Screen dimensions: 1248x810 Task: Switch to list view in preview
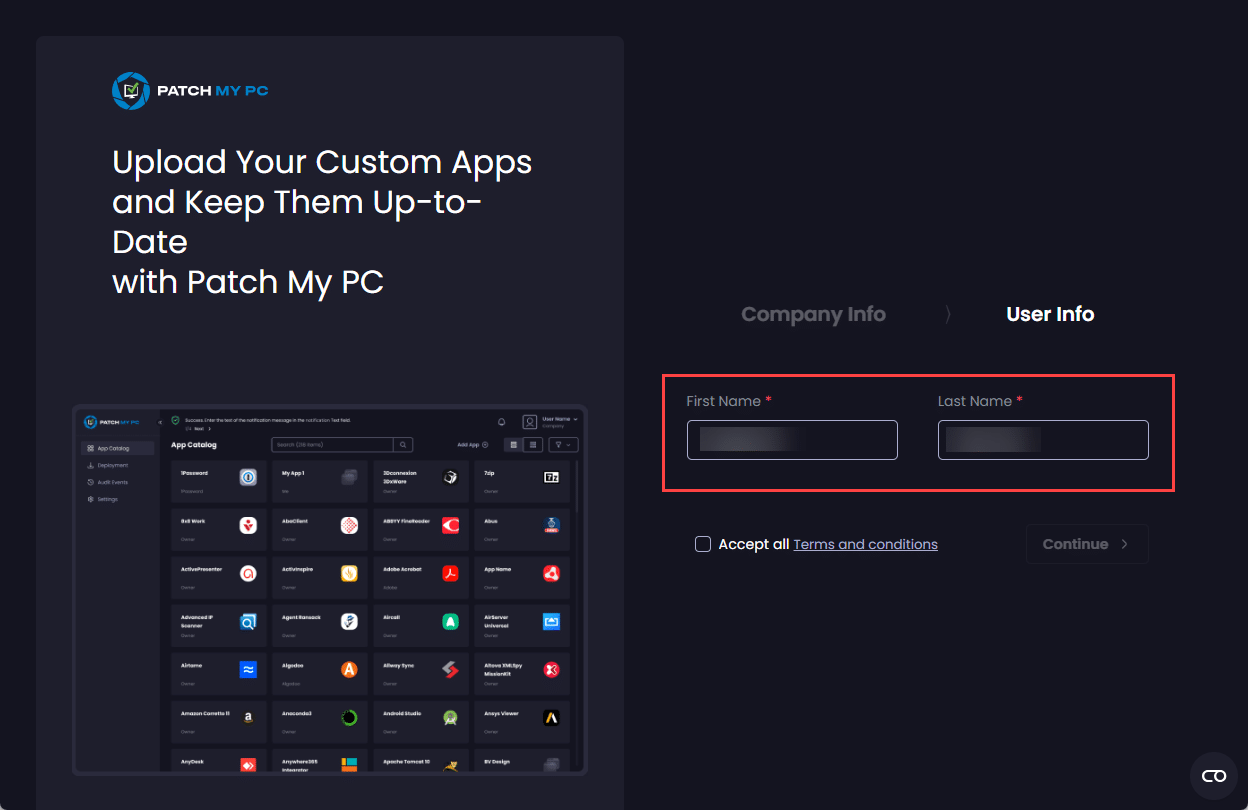(x=533, y=445)
